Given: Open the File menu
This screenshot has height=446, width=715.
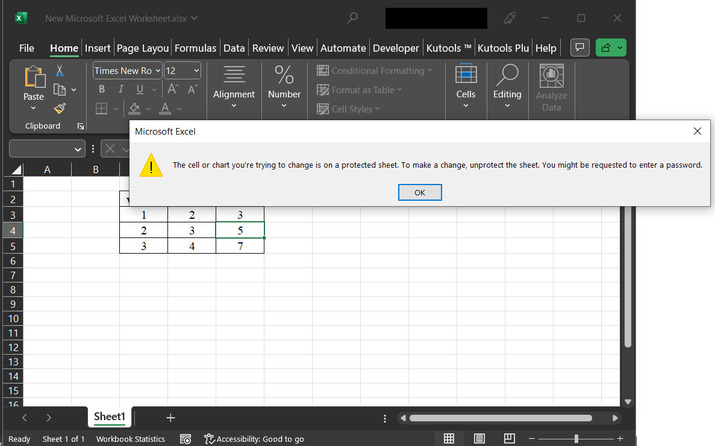Looking at the screenshot, I should (26, 48).
